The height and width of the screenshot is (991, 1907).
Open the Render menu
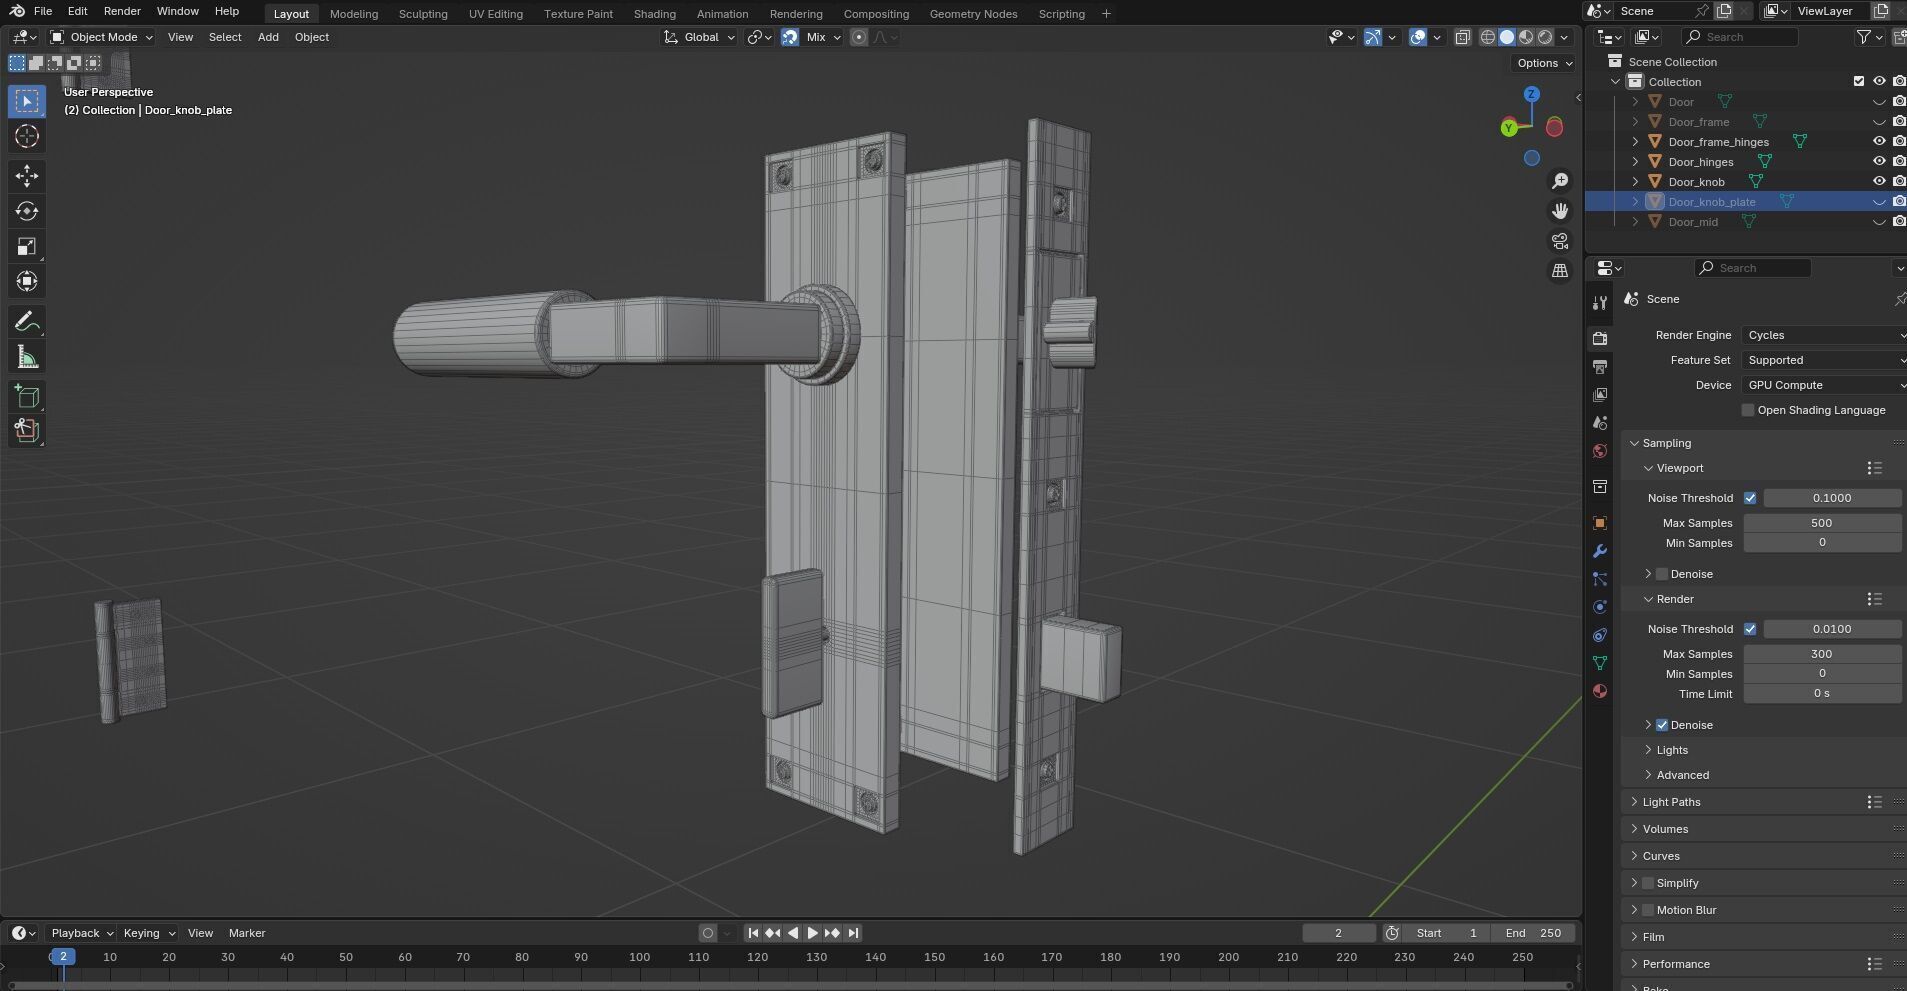[122, 11]
